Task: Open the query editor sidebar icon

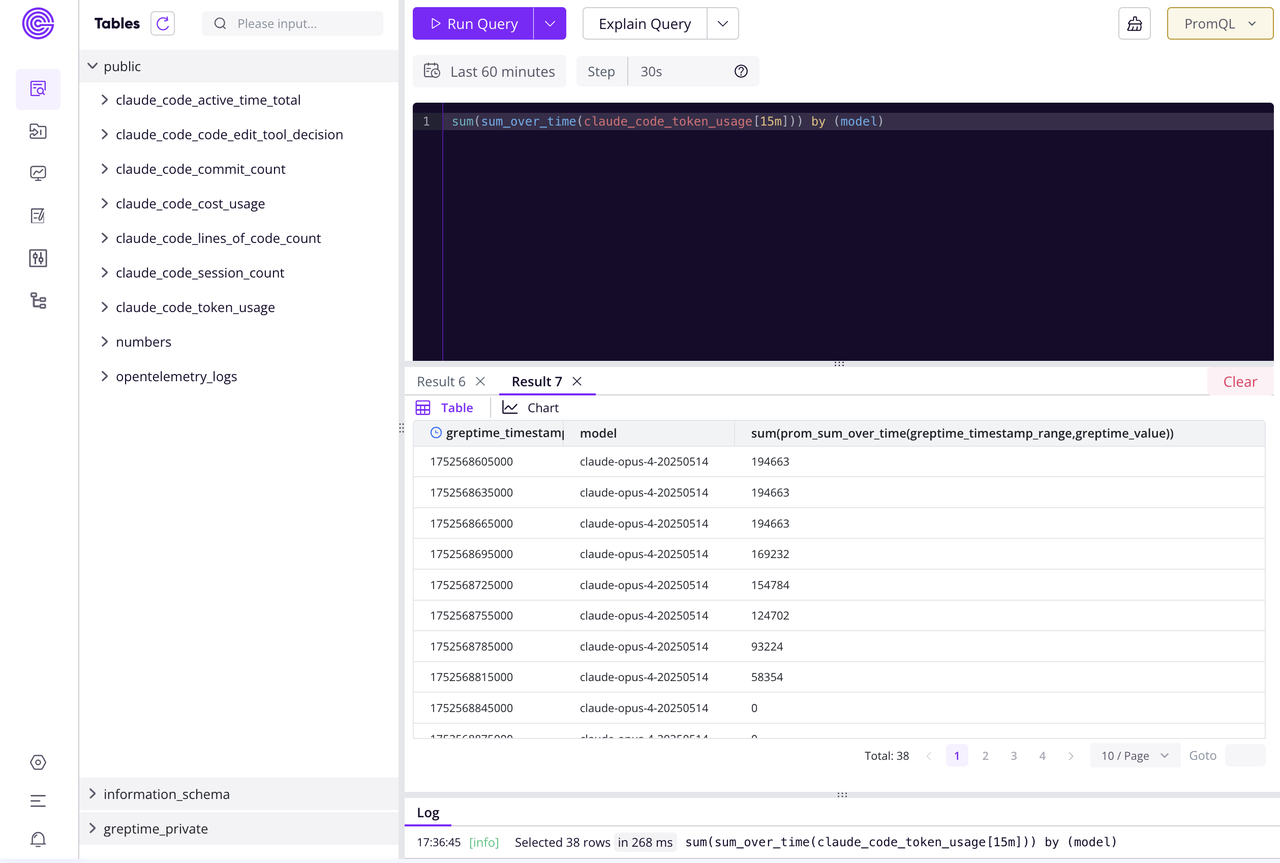Action: (x=38, y=89)
